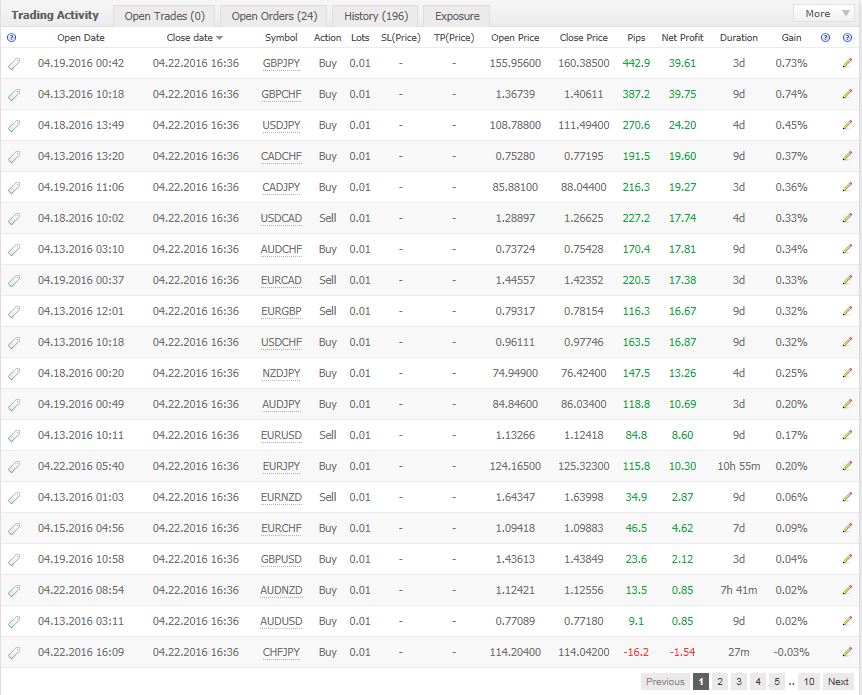
Task: Go to the Next page of results
Action: pos(838,682)
